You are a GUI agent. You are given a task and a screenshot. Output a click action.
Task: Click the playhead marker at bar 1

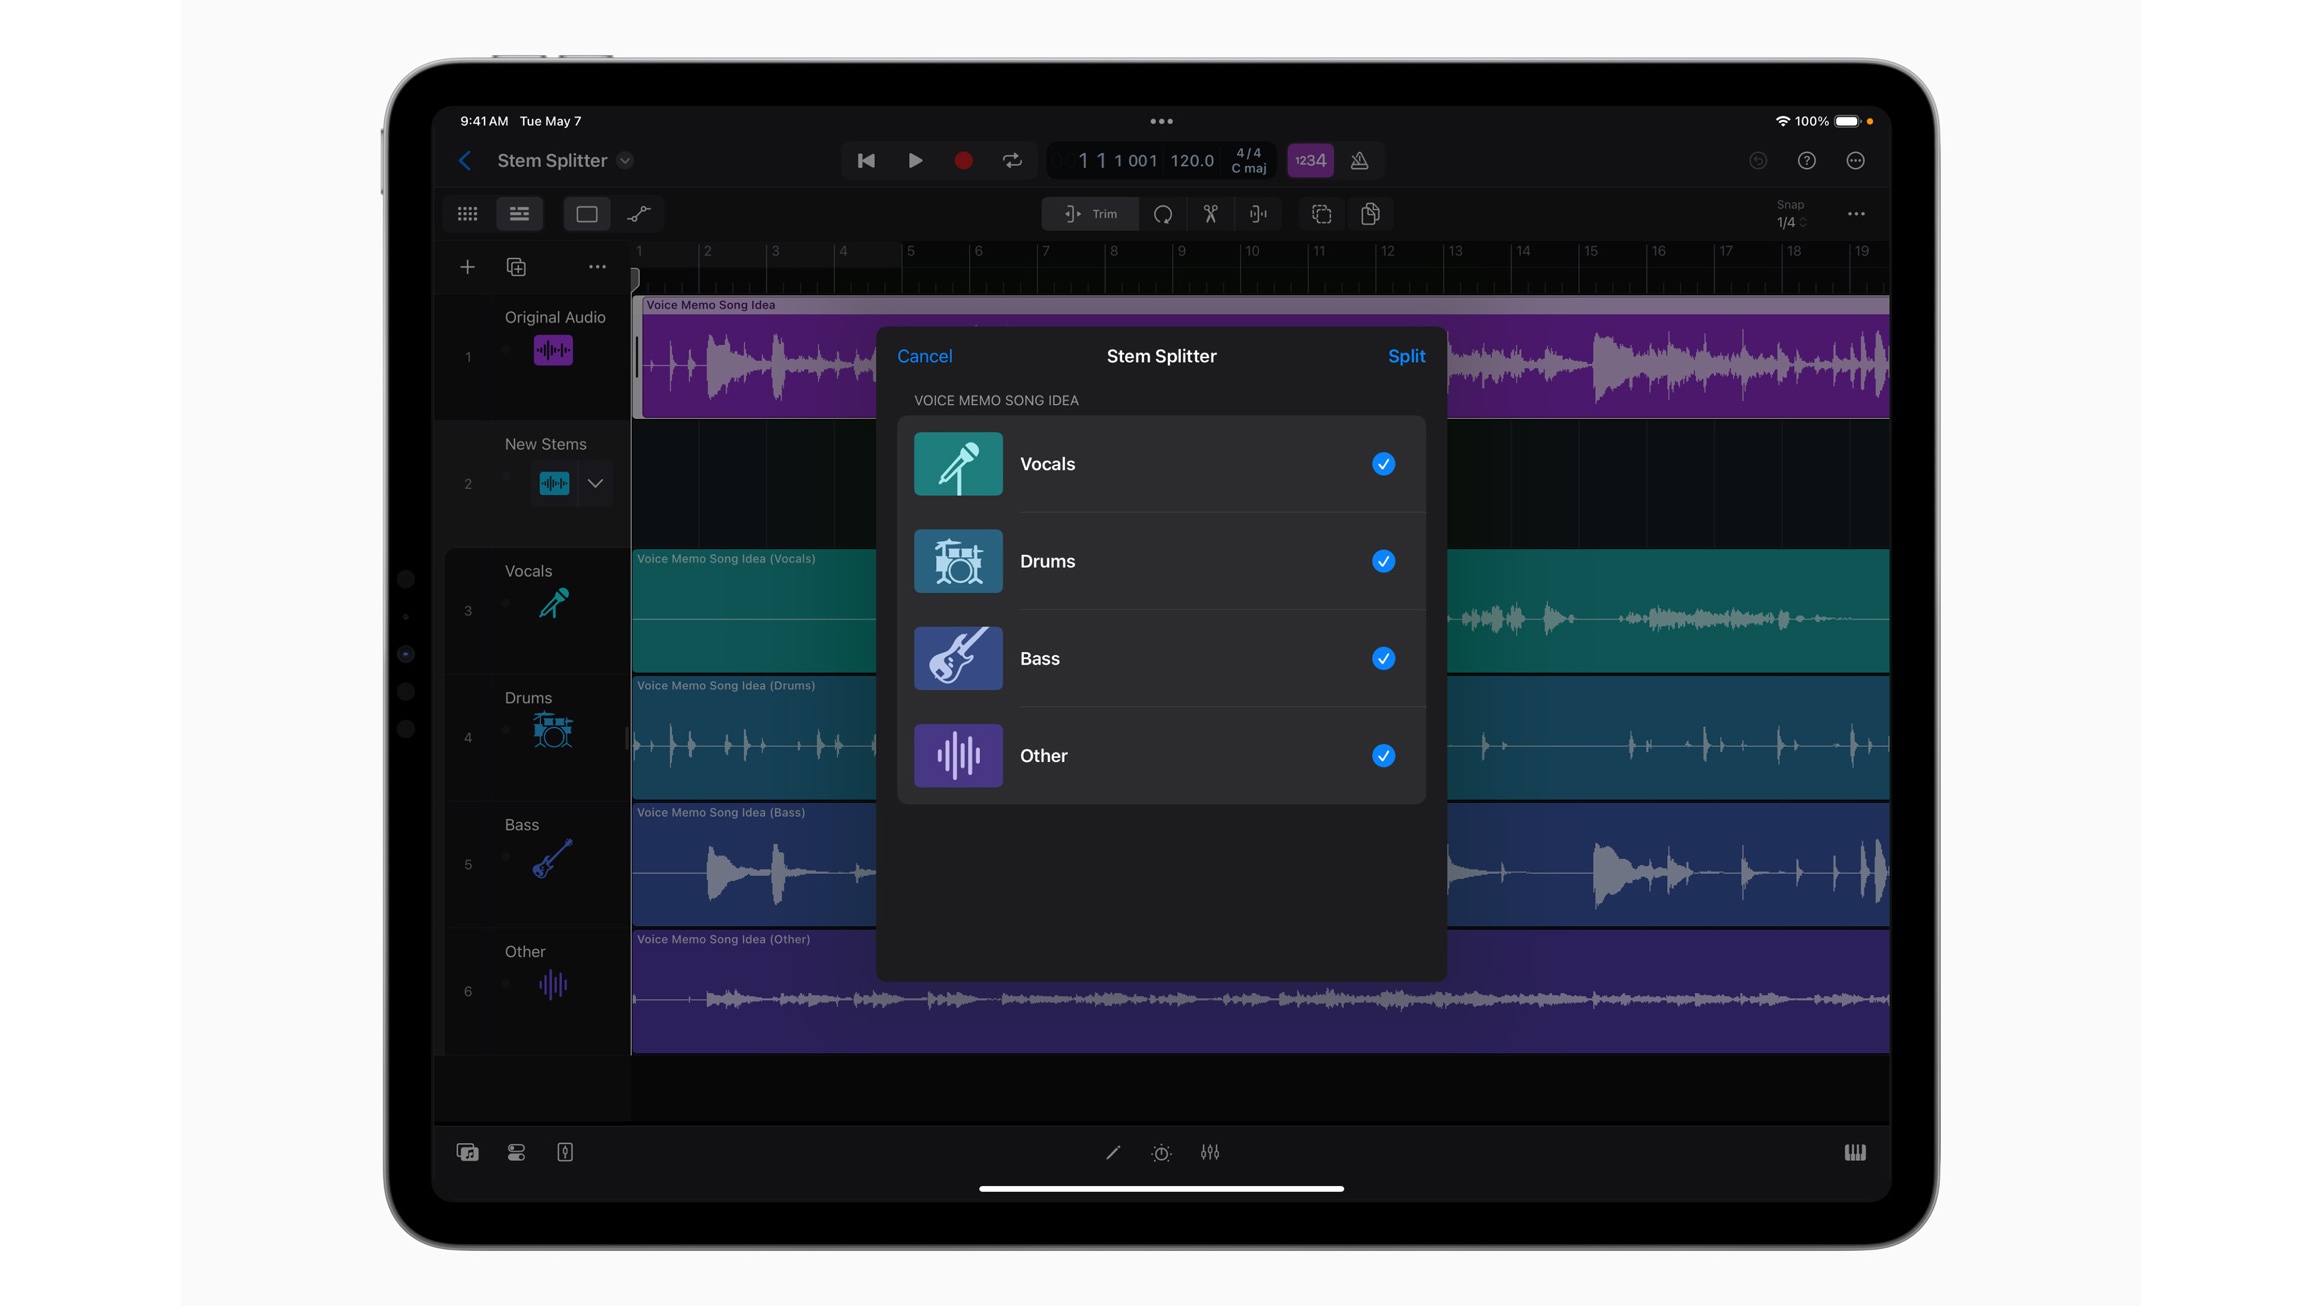coord(635,281)
